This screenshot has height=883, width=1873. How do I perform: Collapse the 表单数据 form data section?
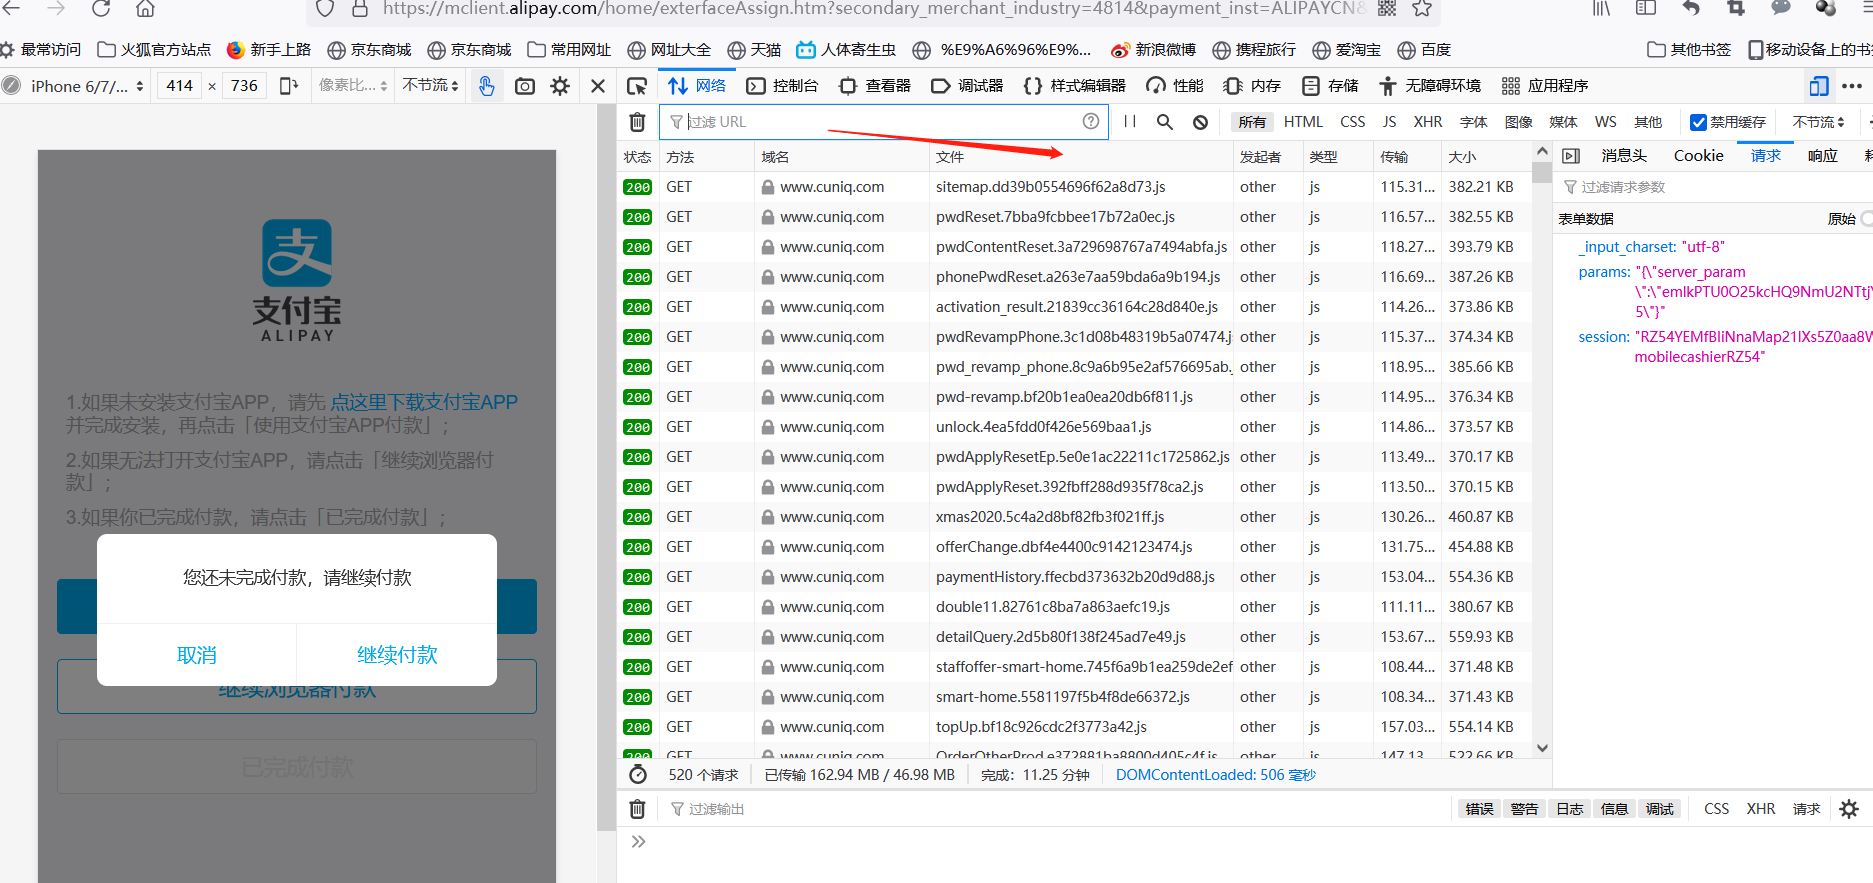[x=1586, y=219]
